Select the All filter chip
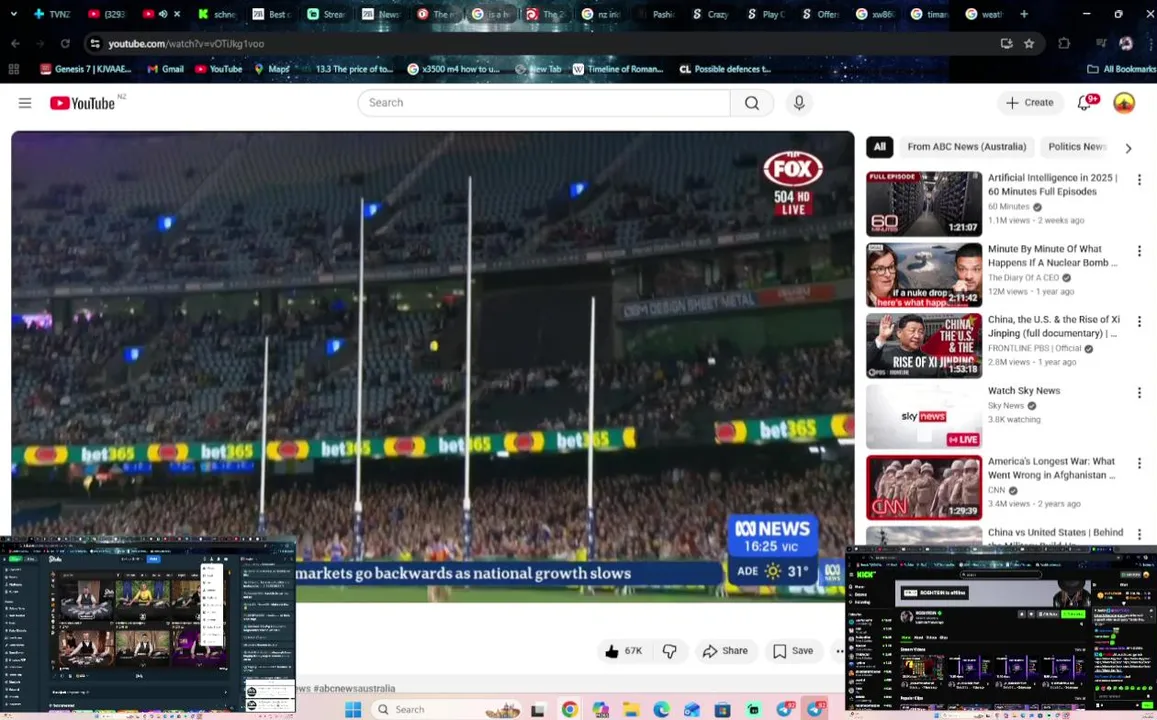 880,147
